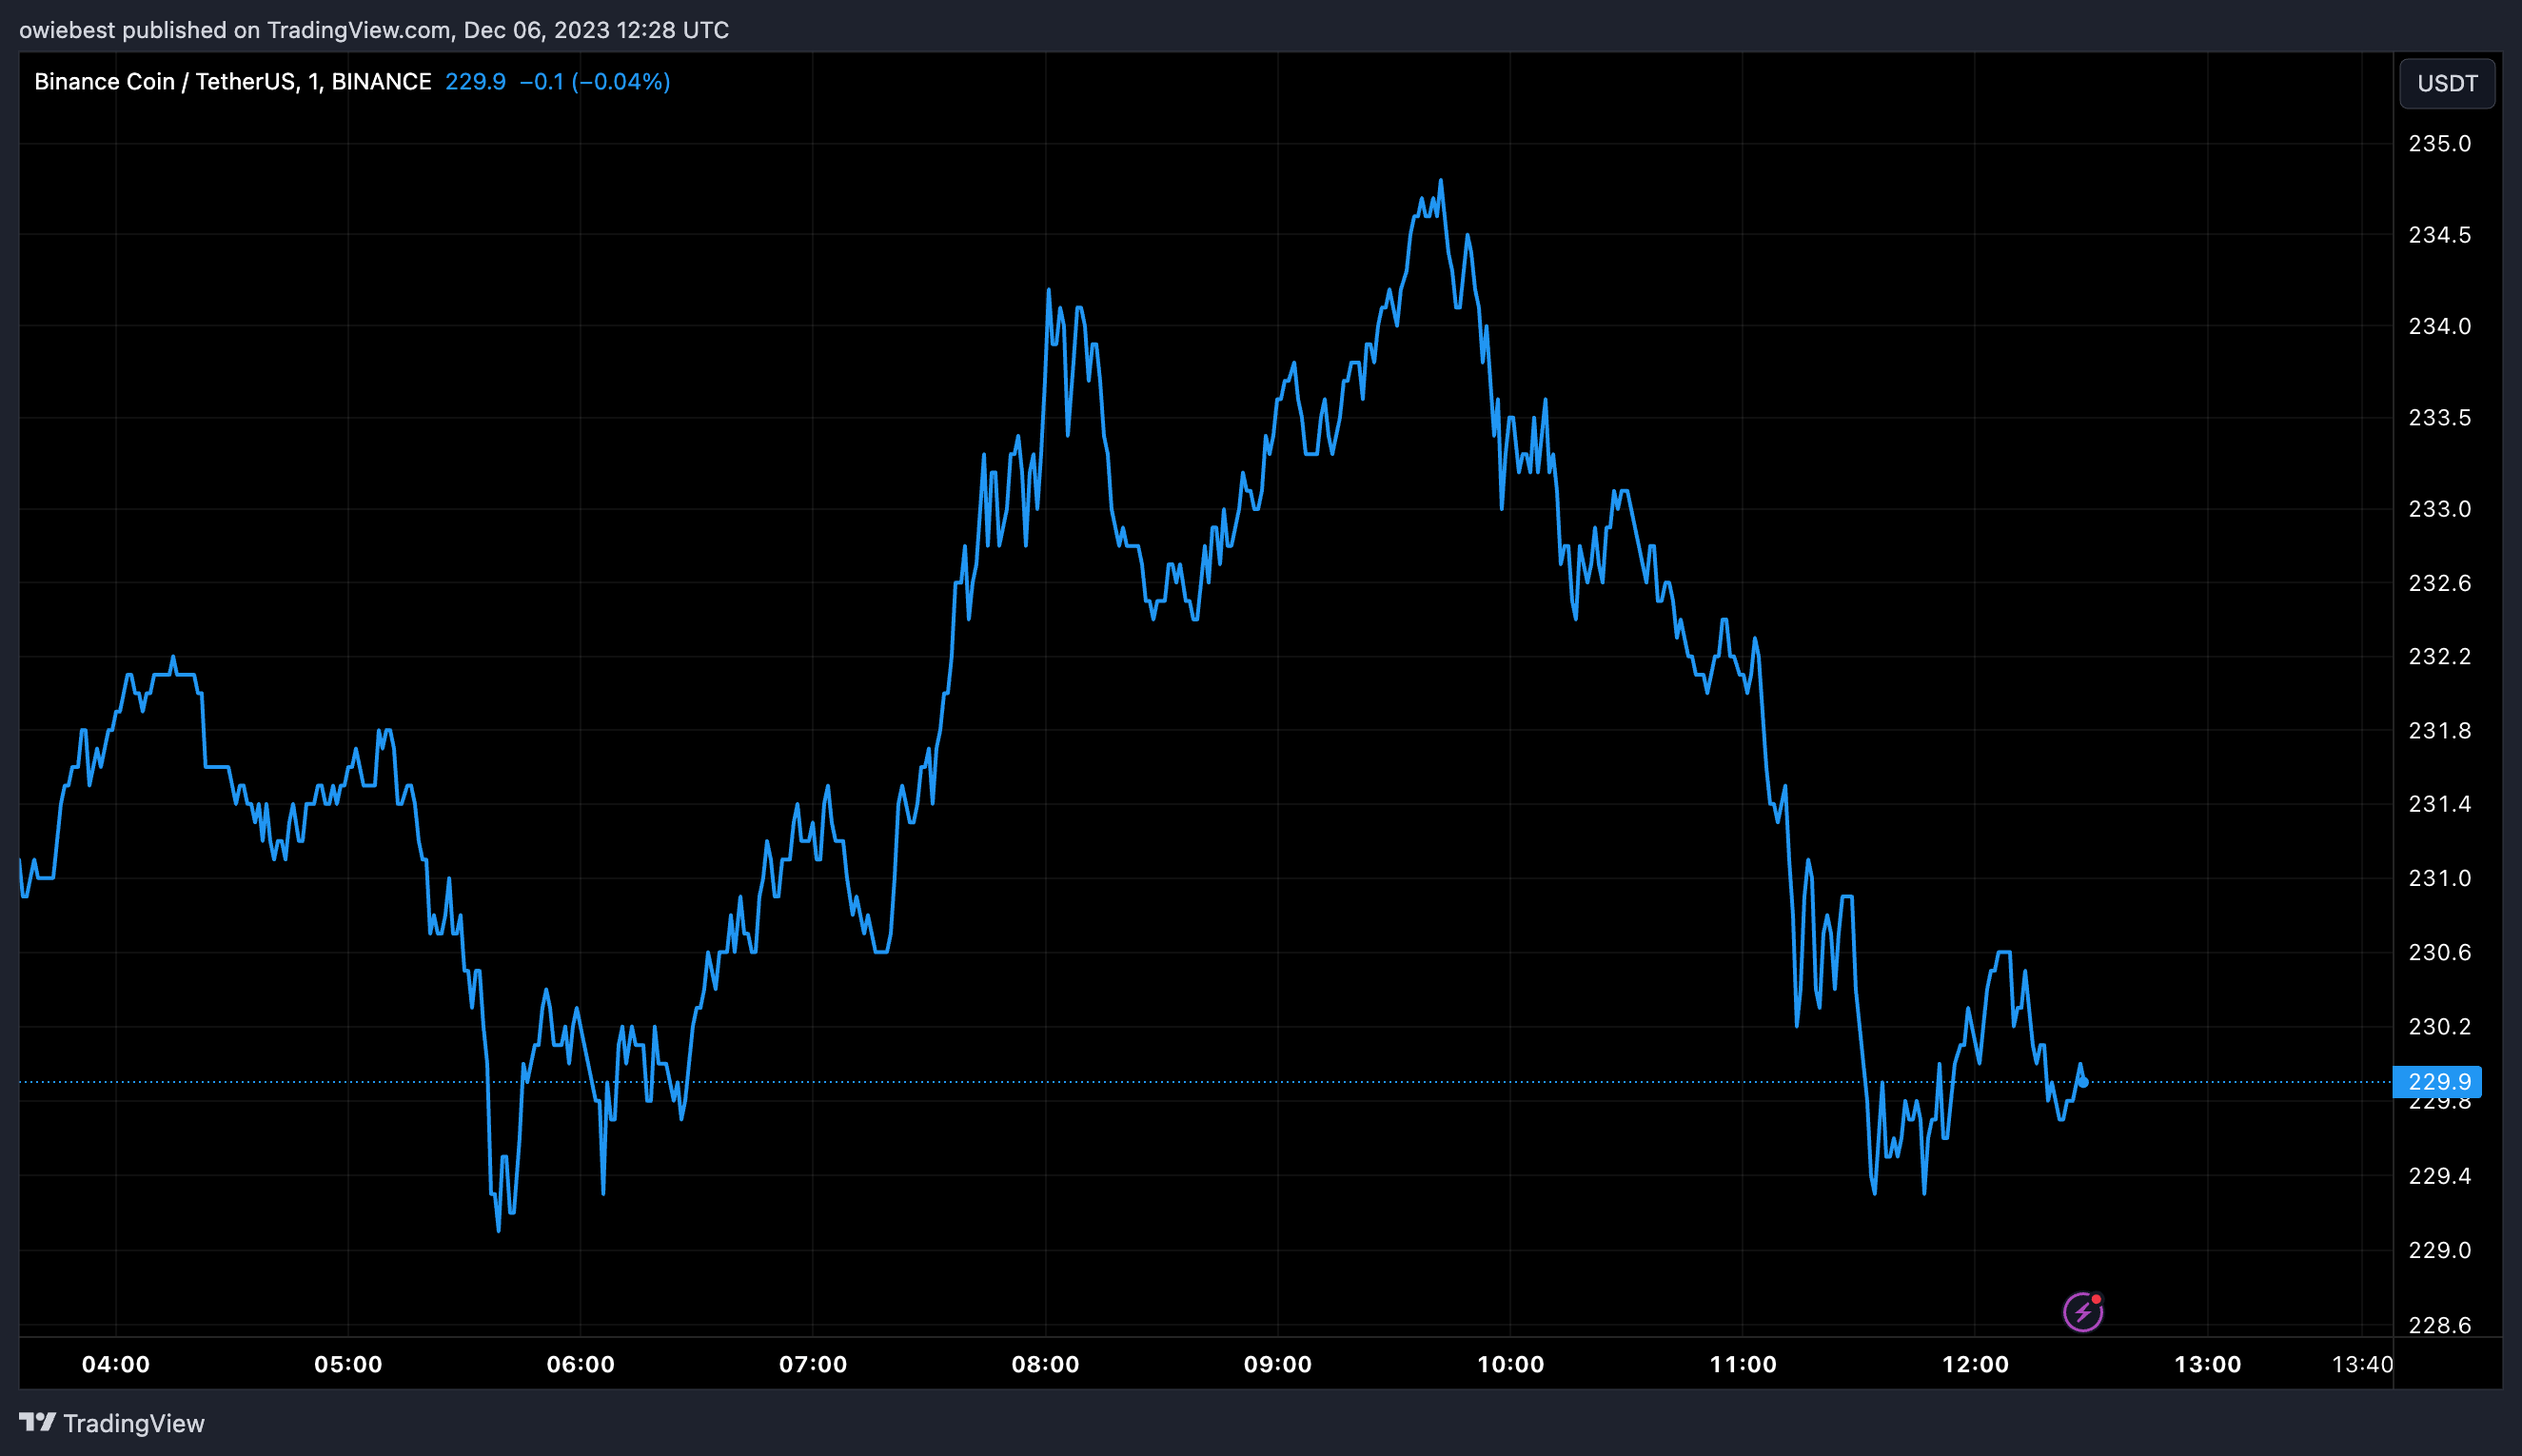The width and height of the screenshot is (2522, 1456).
Task: Click the Binance Coin / TetherUS symbol title
Action: pos(233,82)
